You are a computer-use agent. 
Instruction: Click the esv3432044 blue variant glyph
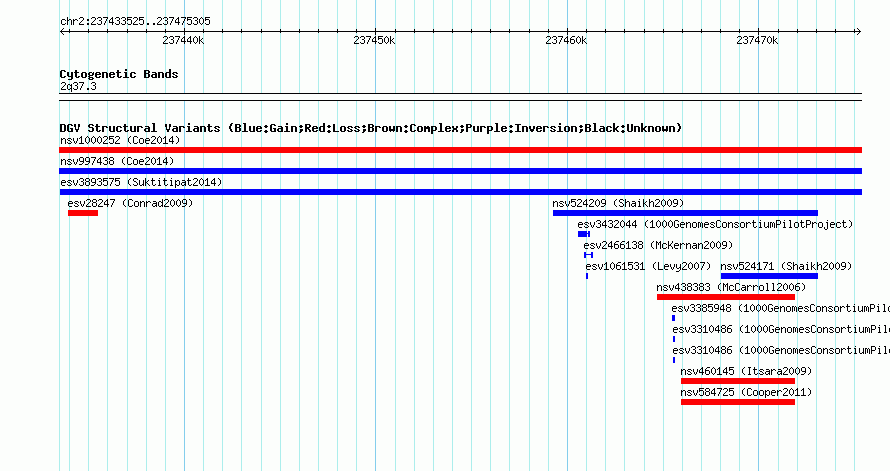point(584,234)
